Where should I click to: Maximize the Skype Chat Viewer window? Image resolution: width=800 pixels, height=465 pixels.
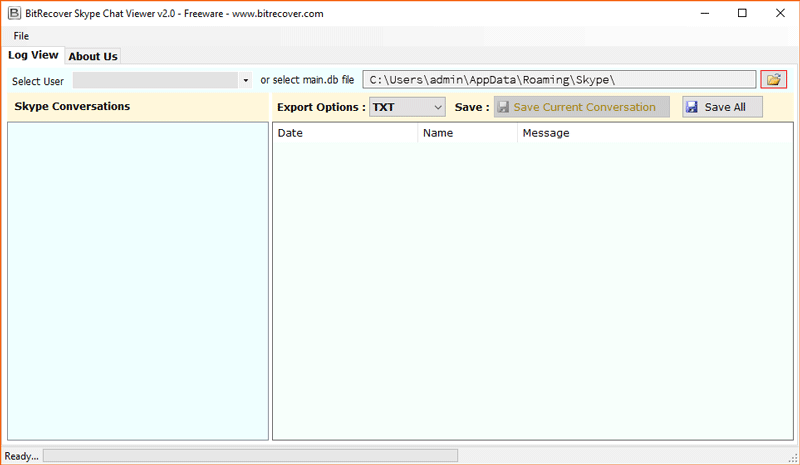pyautogui.click(x=742, y=13)
